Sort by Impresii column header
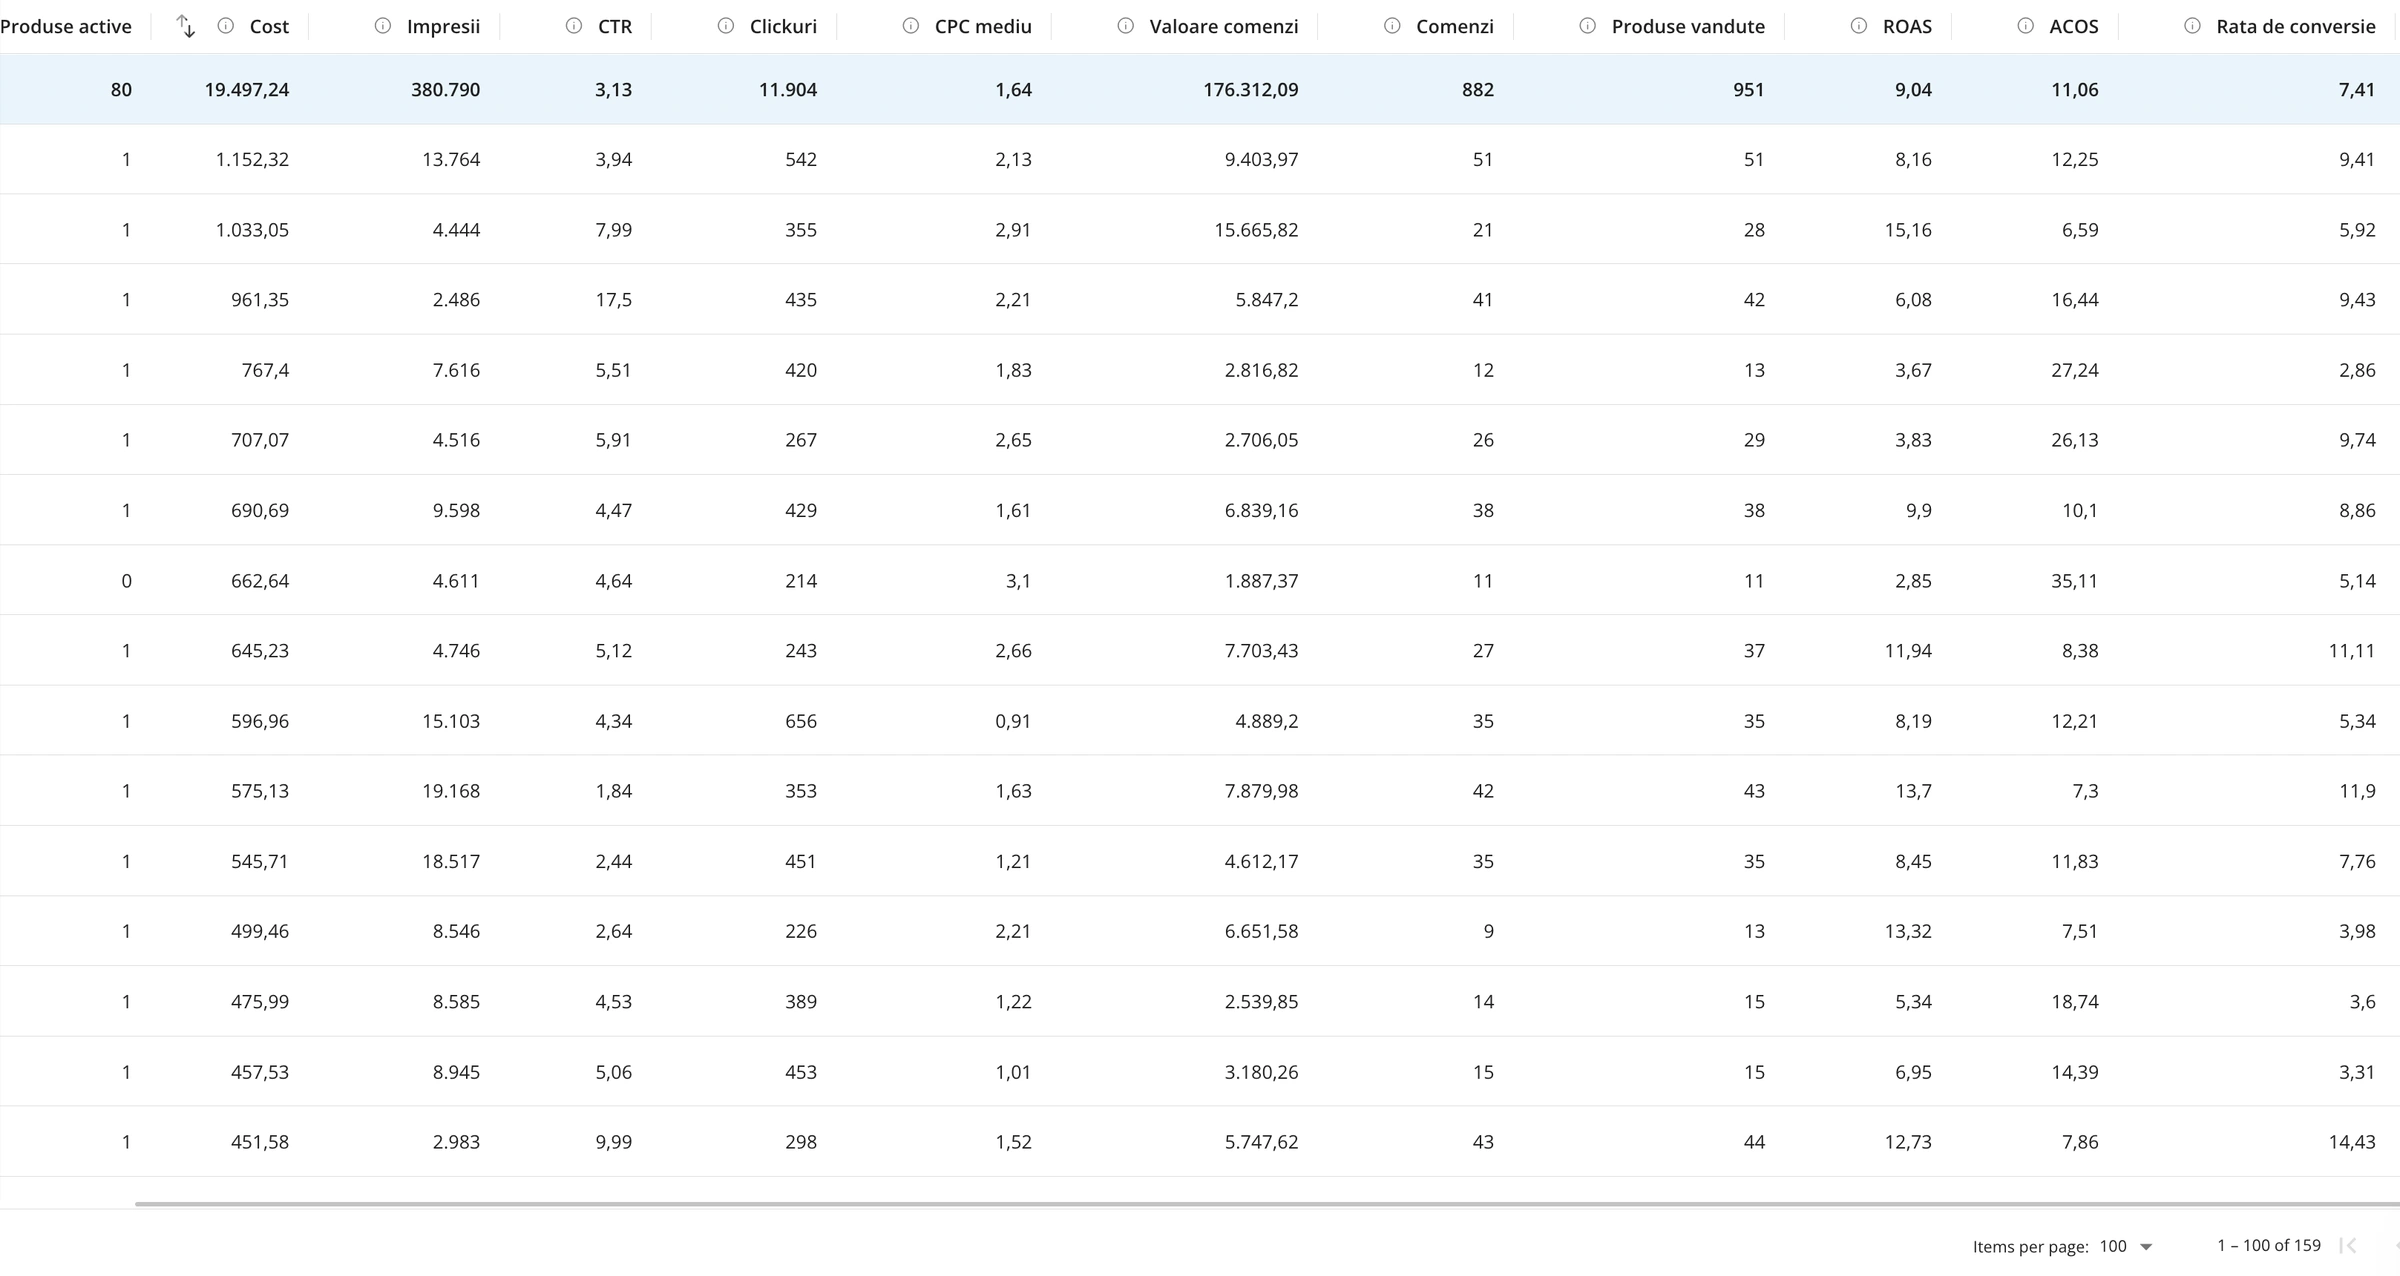The height and width of the screenshot is (1276, 2400). [443, 26]
